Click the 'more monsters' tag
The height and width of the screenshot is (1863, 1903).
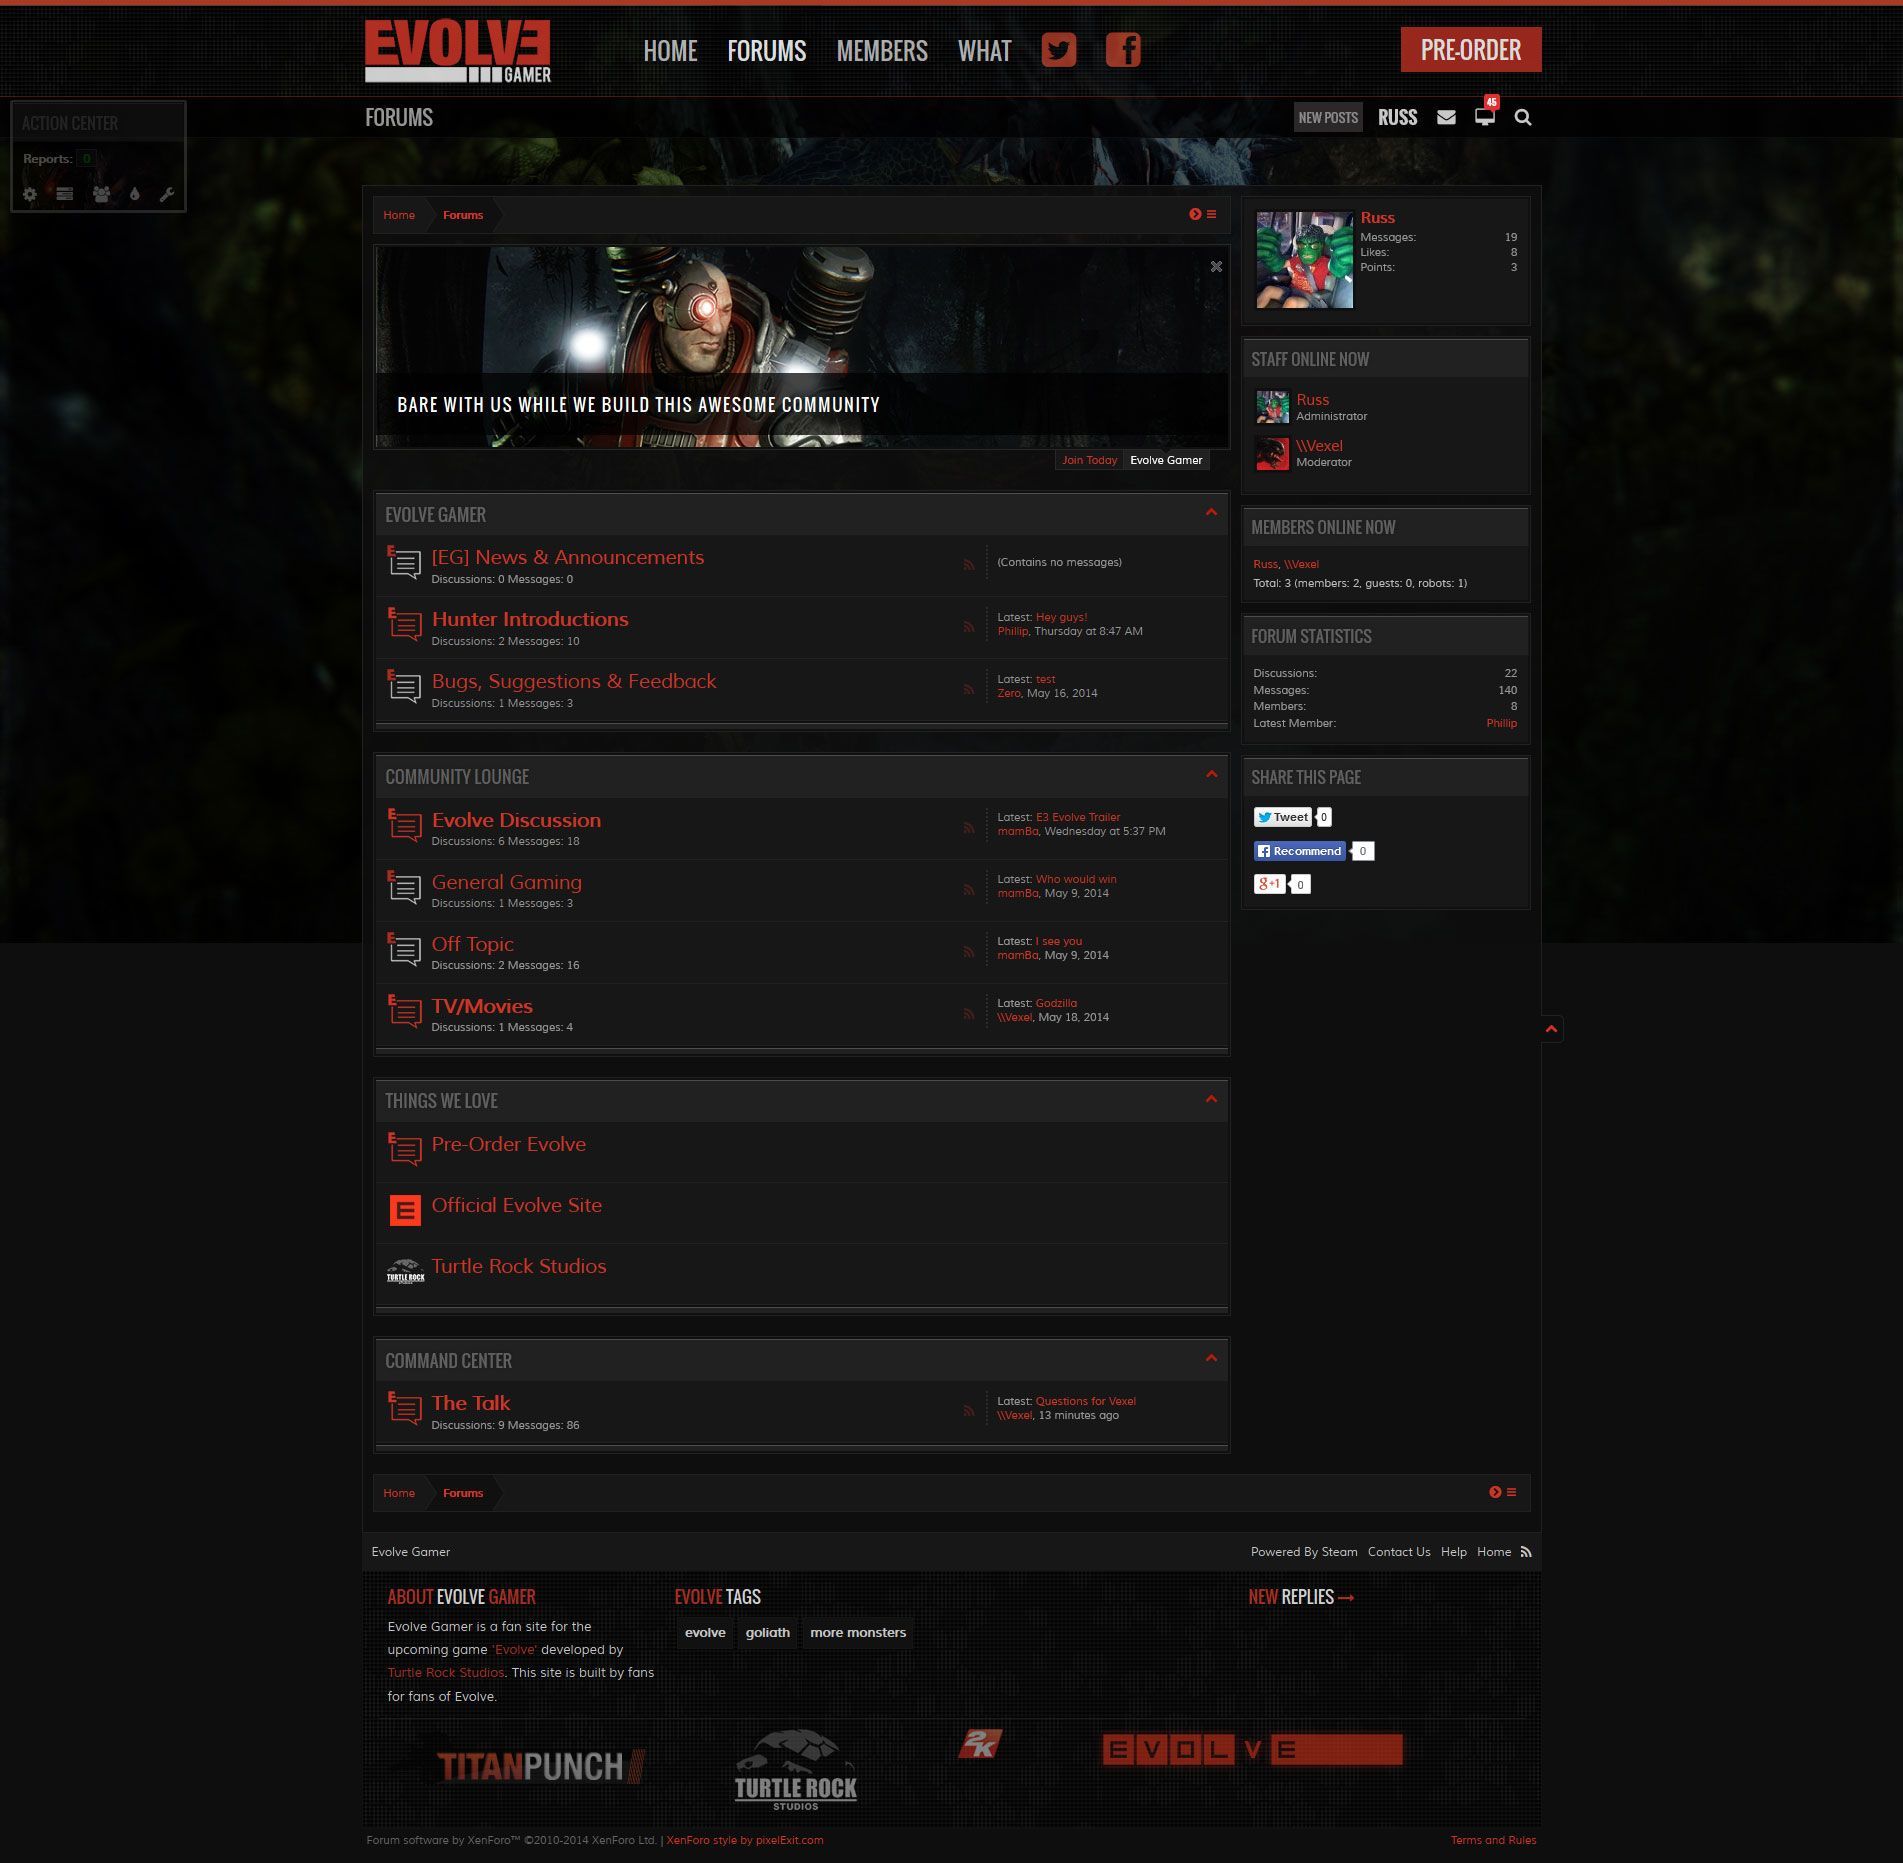(858, 1632)
